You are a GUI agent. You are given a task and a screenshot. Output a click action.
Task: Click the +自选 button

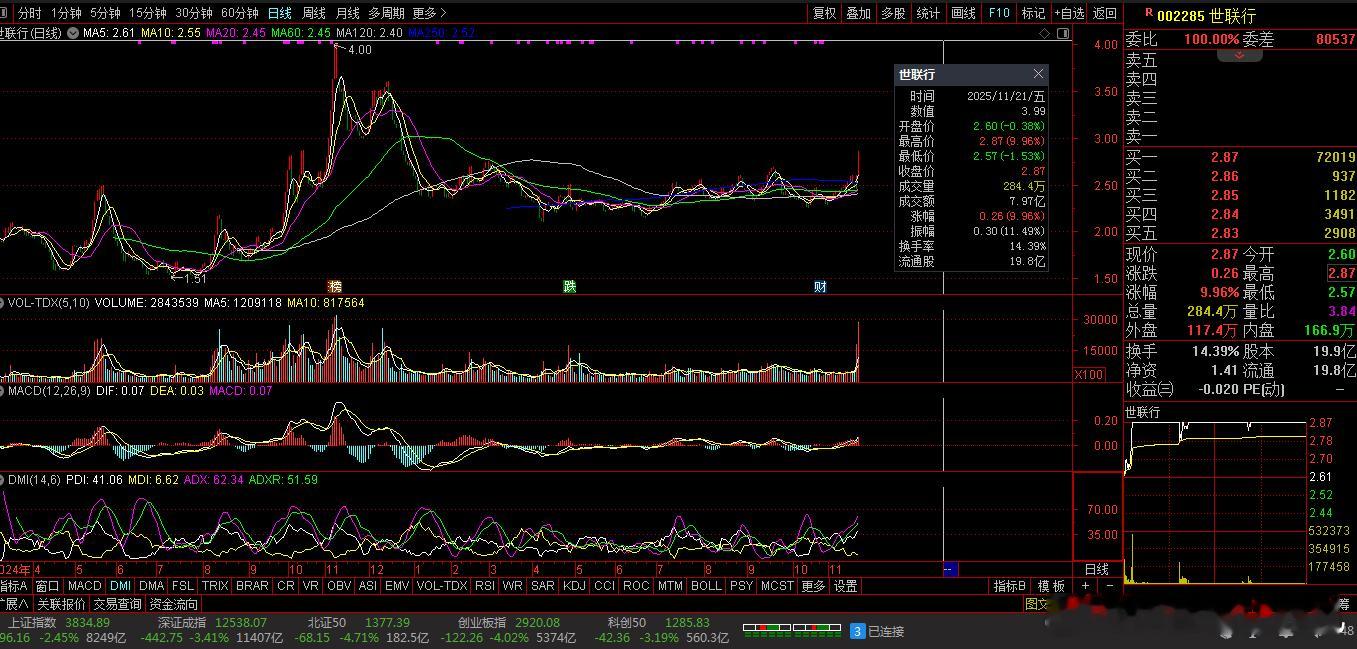1068,13
